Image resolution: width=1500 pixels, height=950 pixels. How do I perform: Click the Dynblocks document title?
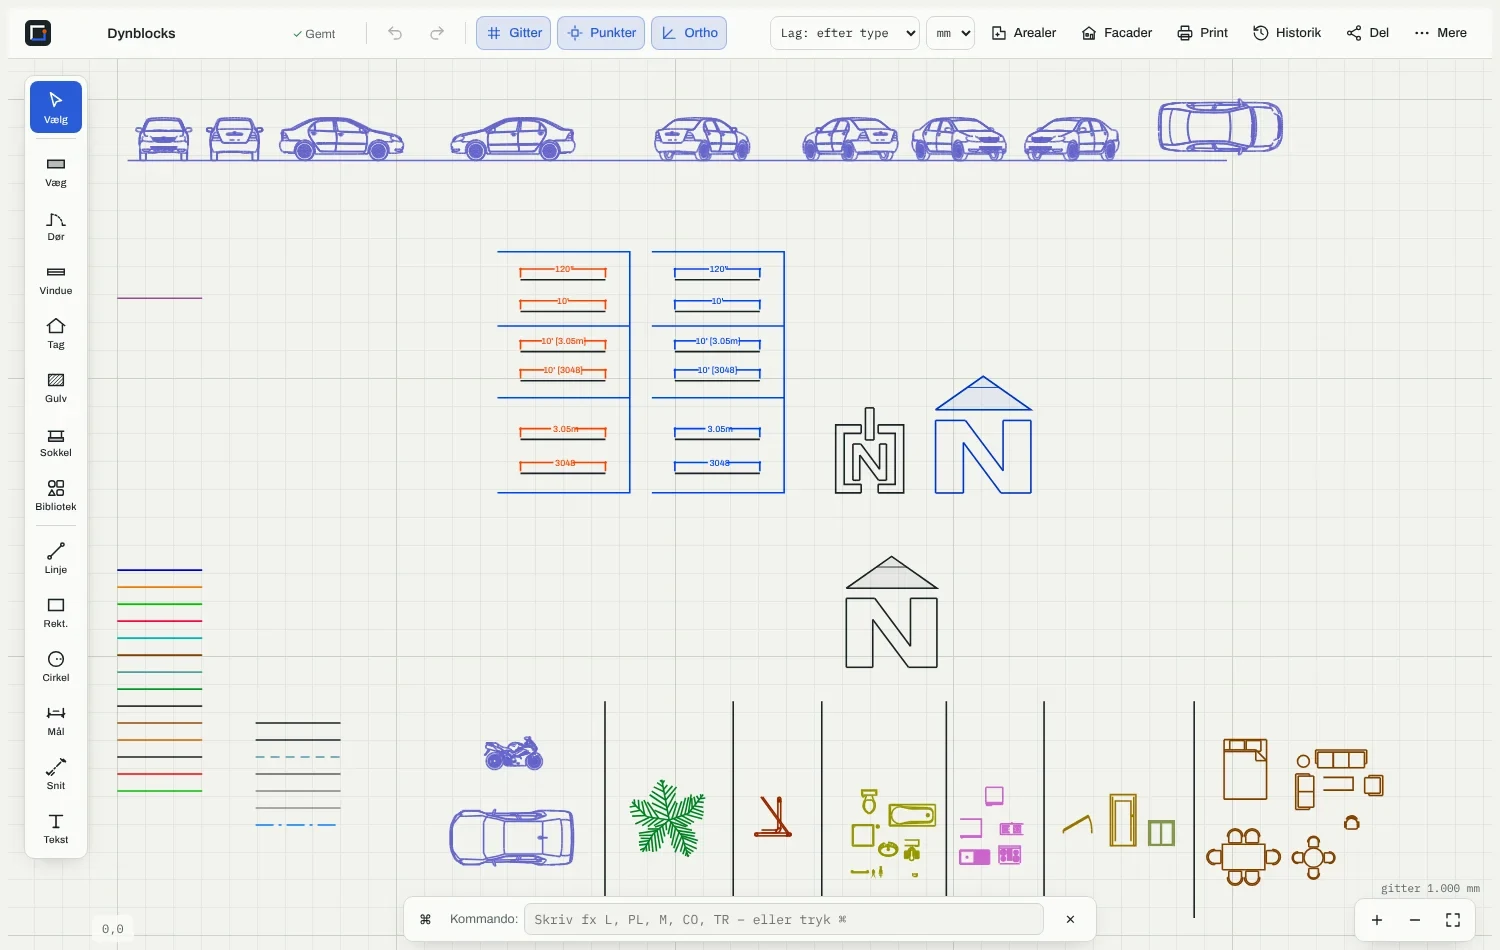(141, 33)
